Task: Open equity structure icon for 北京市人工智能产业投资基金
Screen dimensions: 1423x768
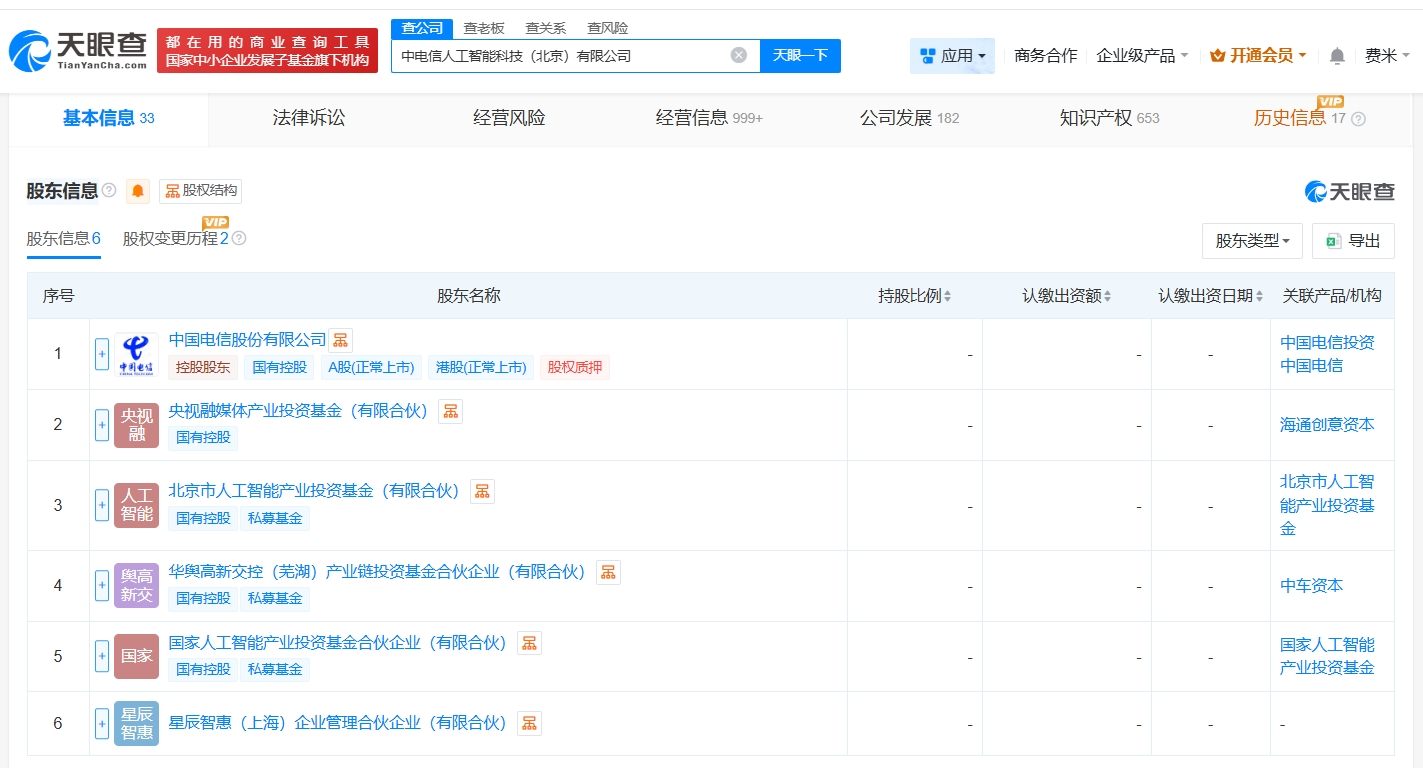Action: point(483,491)
